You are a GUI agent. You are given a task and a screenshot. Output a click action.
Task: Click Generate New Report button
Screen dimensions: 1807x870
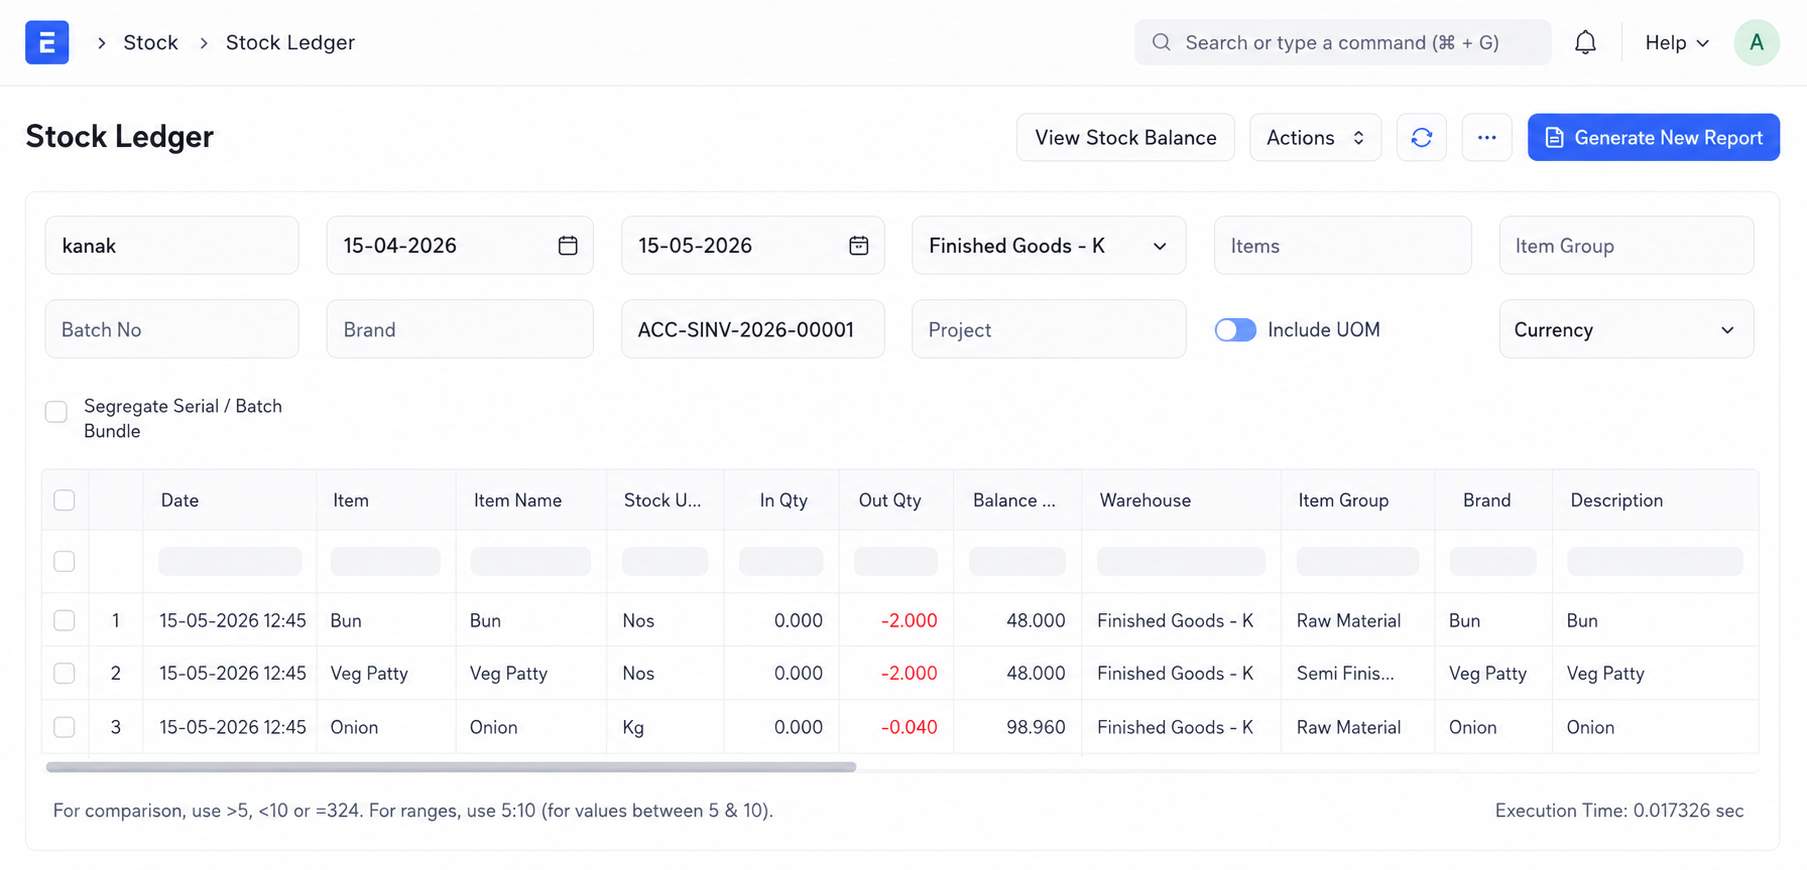(x=1653, y=137)
